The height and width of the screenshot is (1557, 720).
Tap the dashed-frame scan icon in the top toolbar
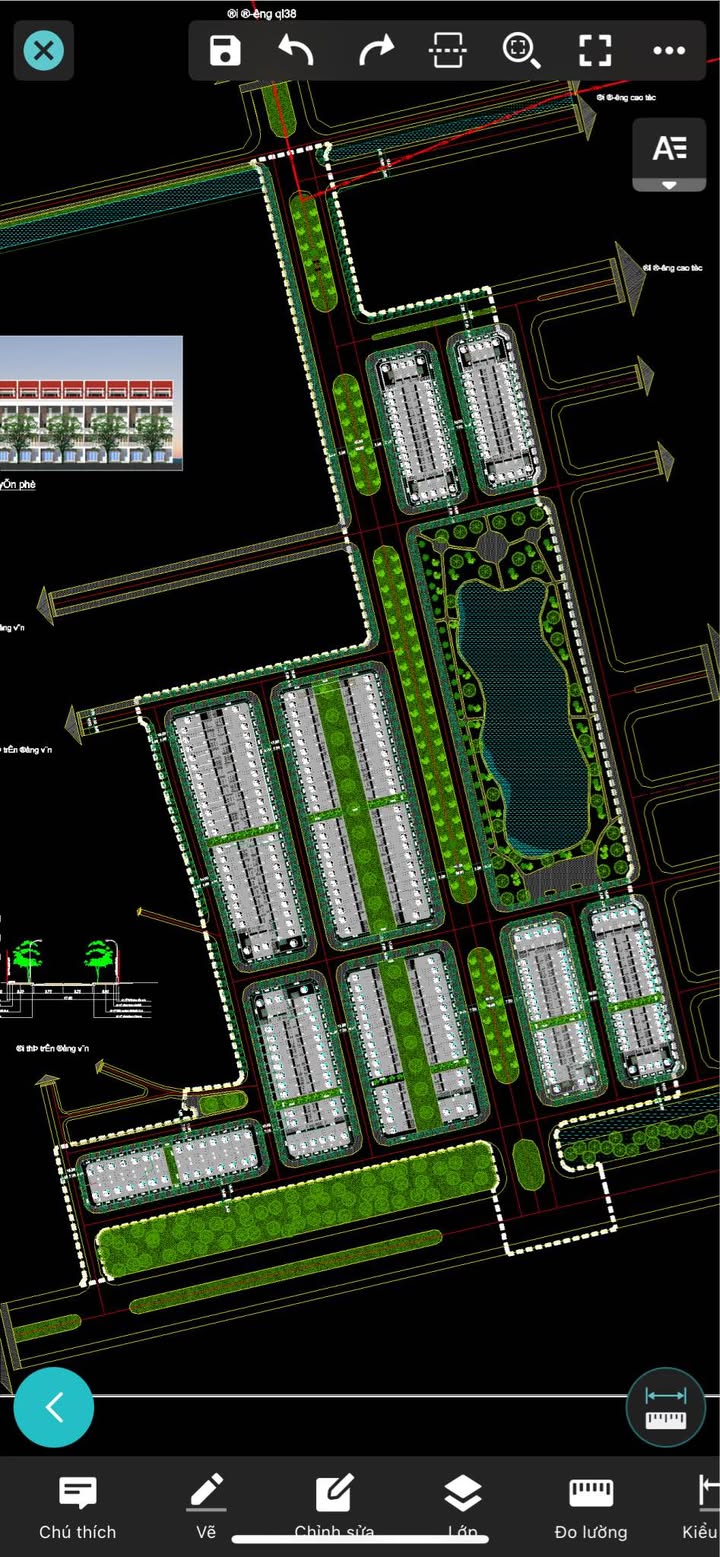447,50
